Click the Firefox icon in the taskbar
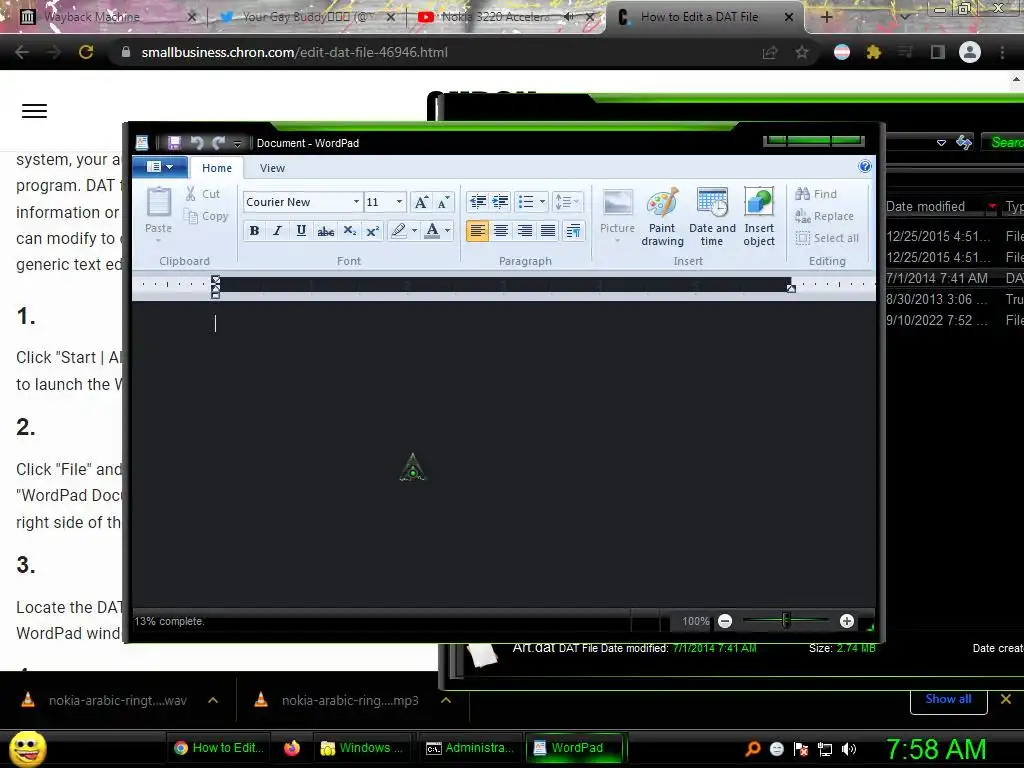 tap(291, 748)
